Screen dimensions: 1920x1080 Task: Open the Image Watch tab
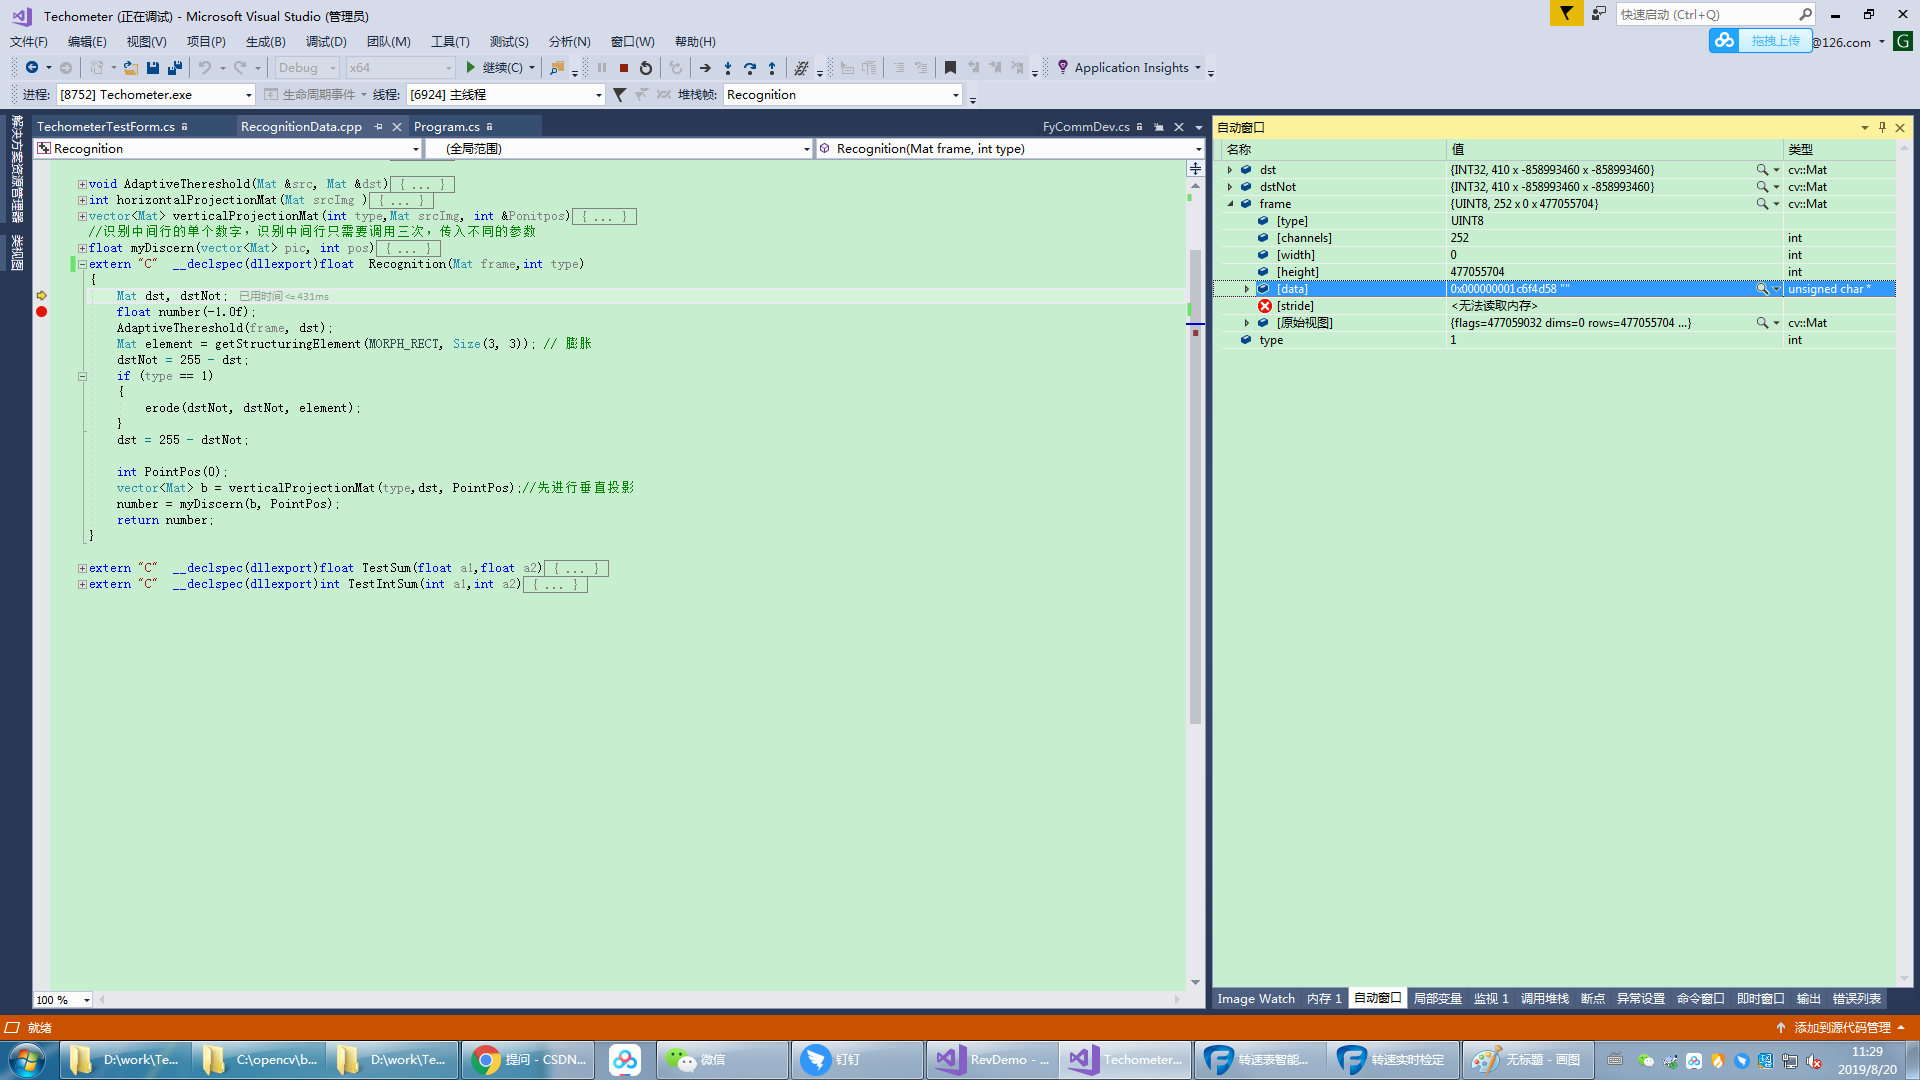click(1255, 998)
